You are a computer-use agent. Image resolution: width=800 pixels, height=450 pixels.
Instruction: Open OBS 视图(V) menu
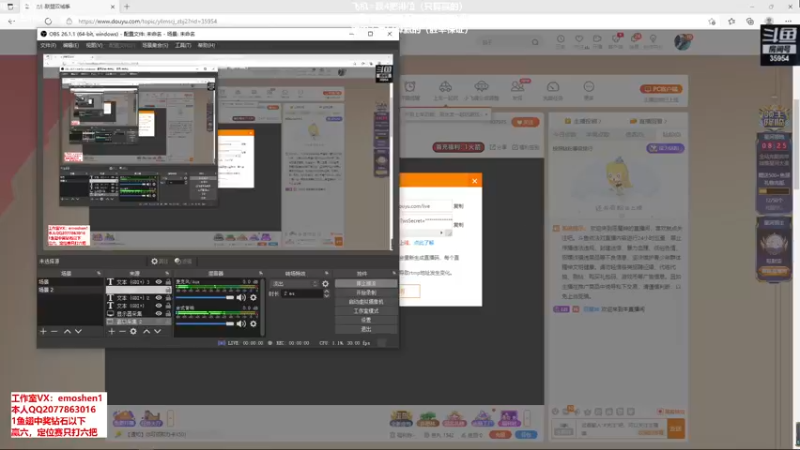[94, 45]
